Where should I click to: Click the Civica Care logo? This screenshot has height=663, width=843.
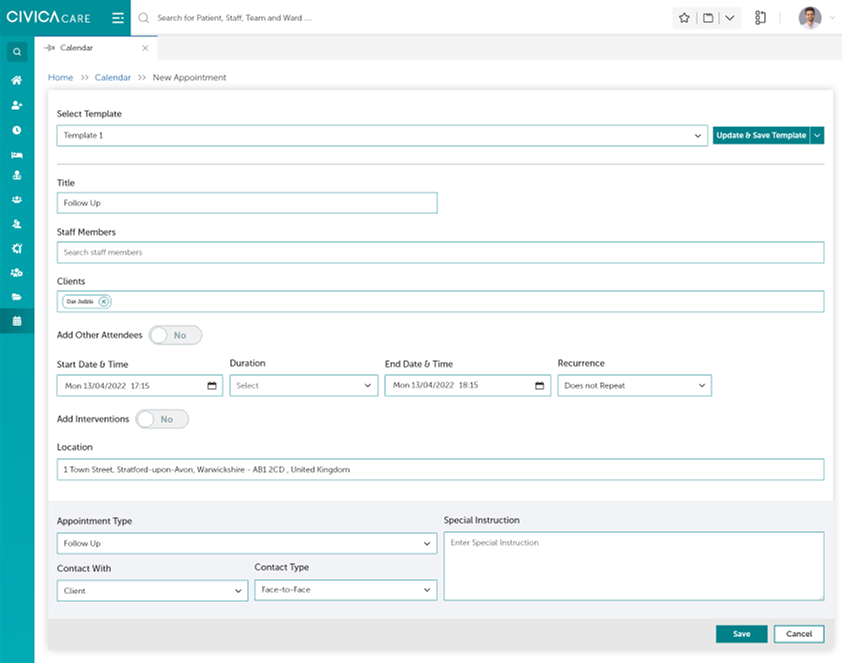click(x=48, y=17)
